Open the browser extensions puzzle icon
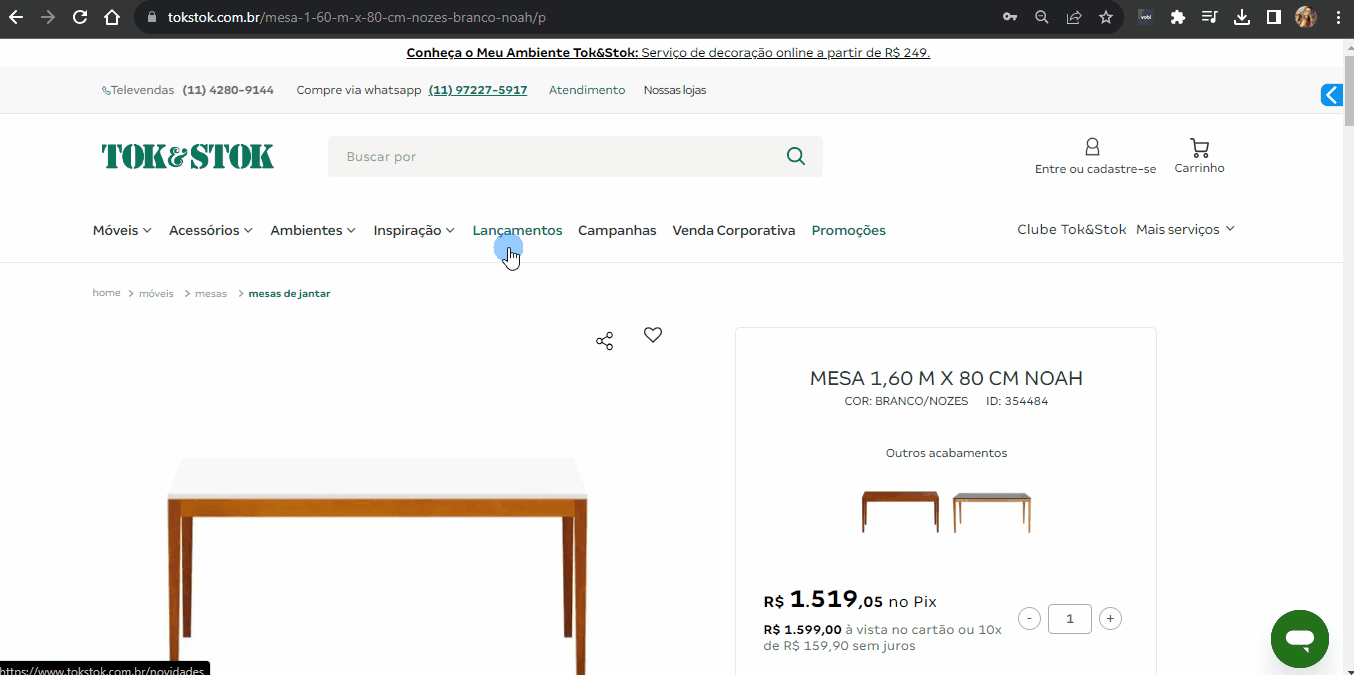Screen dimensions: 1354x675 1178,17
